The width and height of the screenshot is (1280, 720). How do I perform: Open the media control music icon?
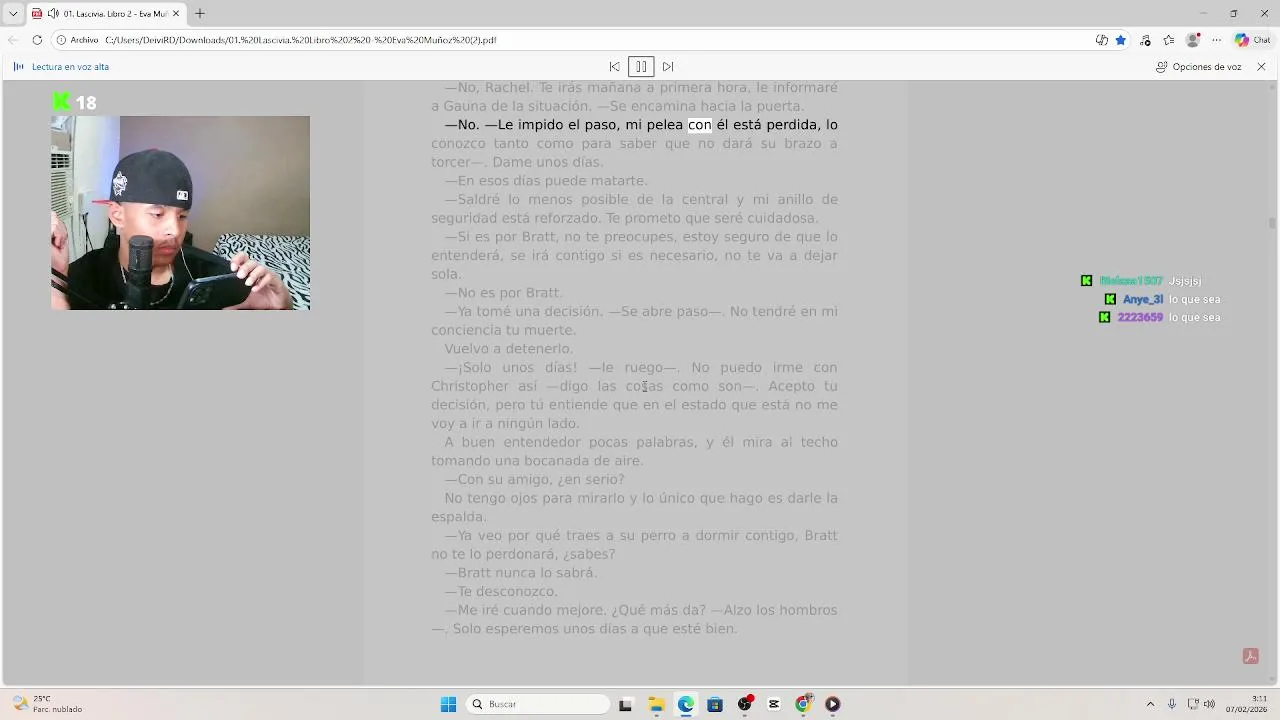coord(1145,40)
